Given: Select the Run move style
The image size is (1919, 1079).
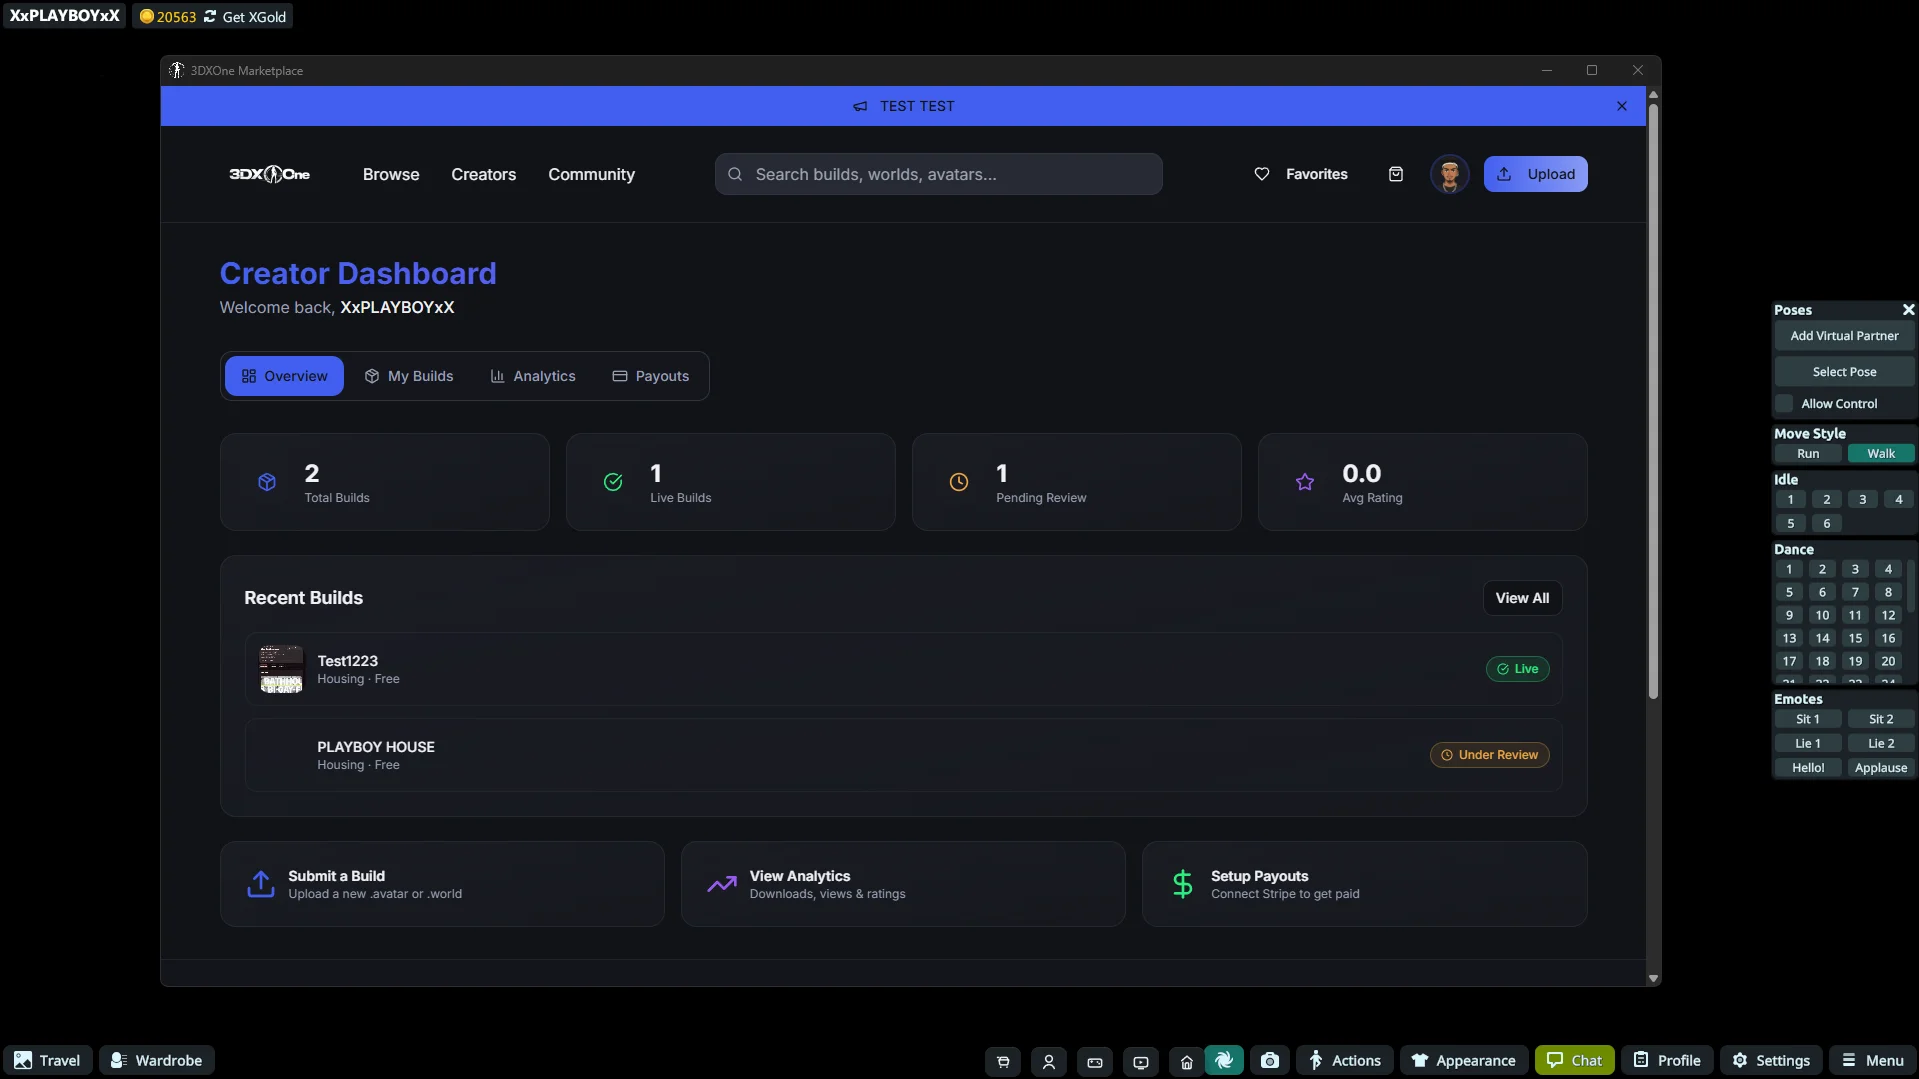Looking at the screenshot, I should pos(1808,453).
